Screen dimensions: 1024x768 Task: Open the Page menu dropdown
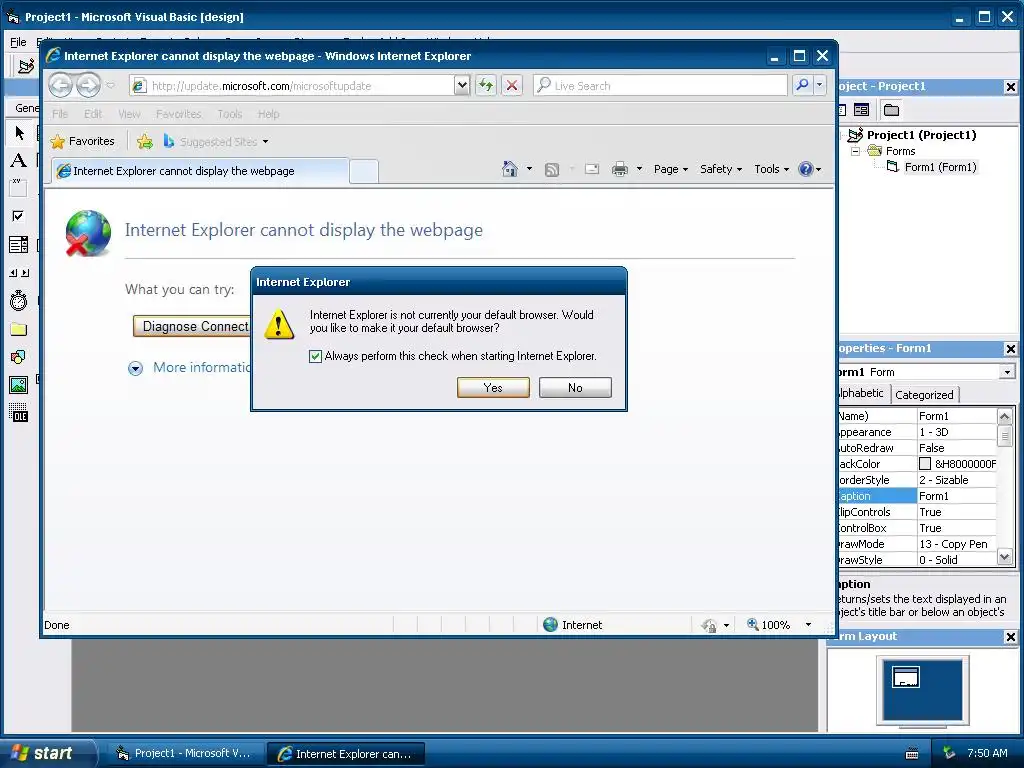pyautogui.click(x=671, y=169)
